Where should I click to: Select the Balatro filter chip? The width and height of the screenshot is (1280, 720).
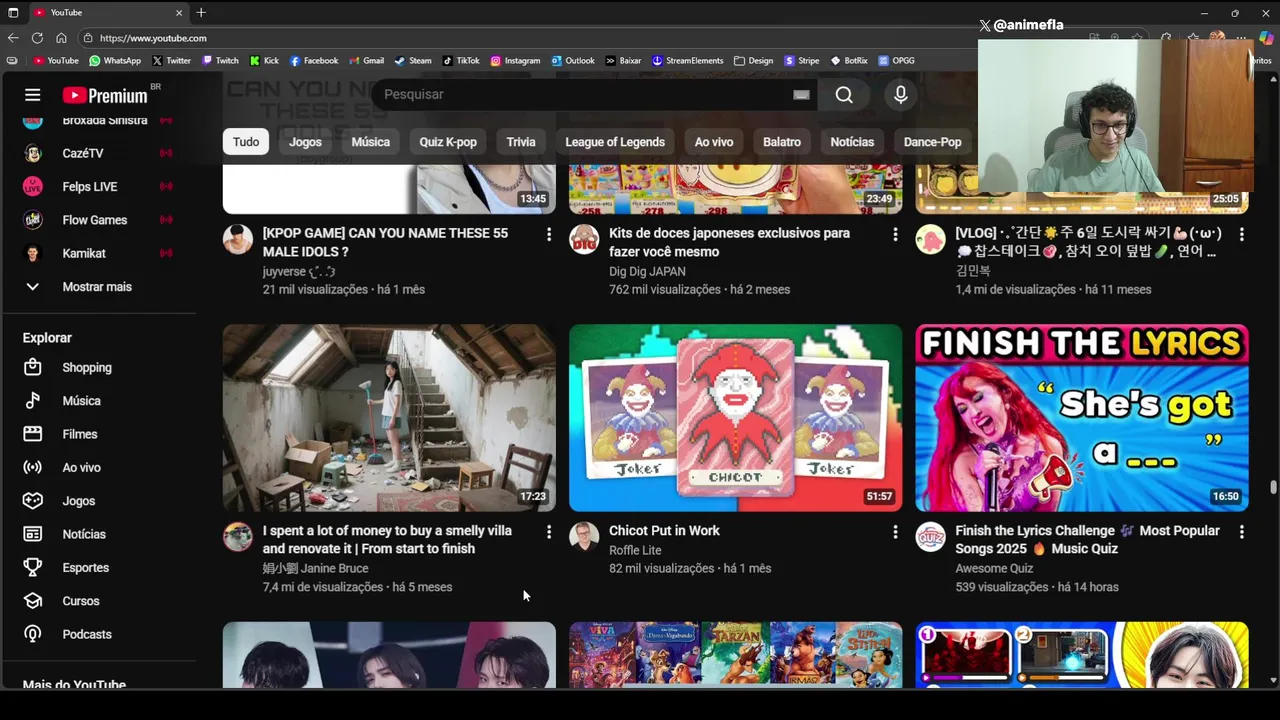[782, 142]
